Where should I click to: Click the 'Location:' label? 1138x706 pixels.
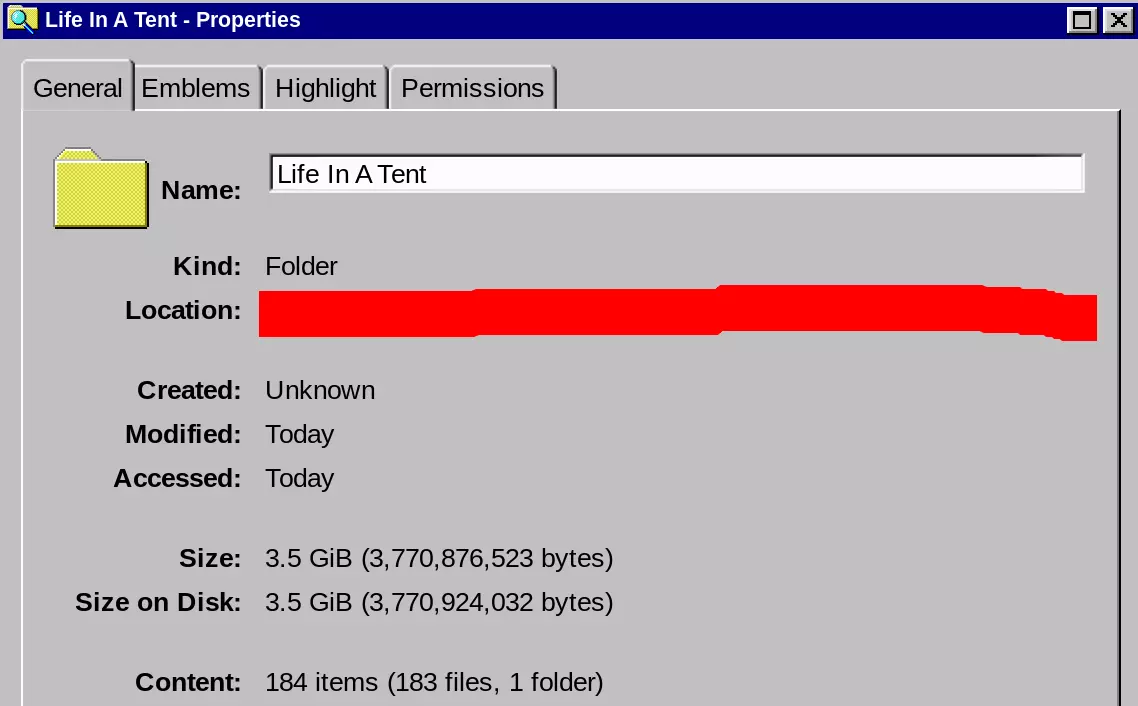click(183, 311)
